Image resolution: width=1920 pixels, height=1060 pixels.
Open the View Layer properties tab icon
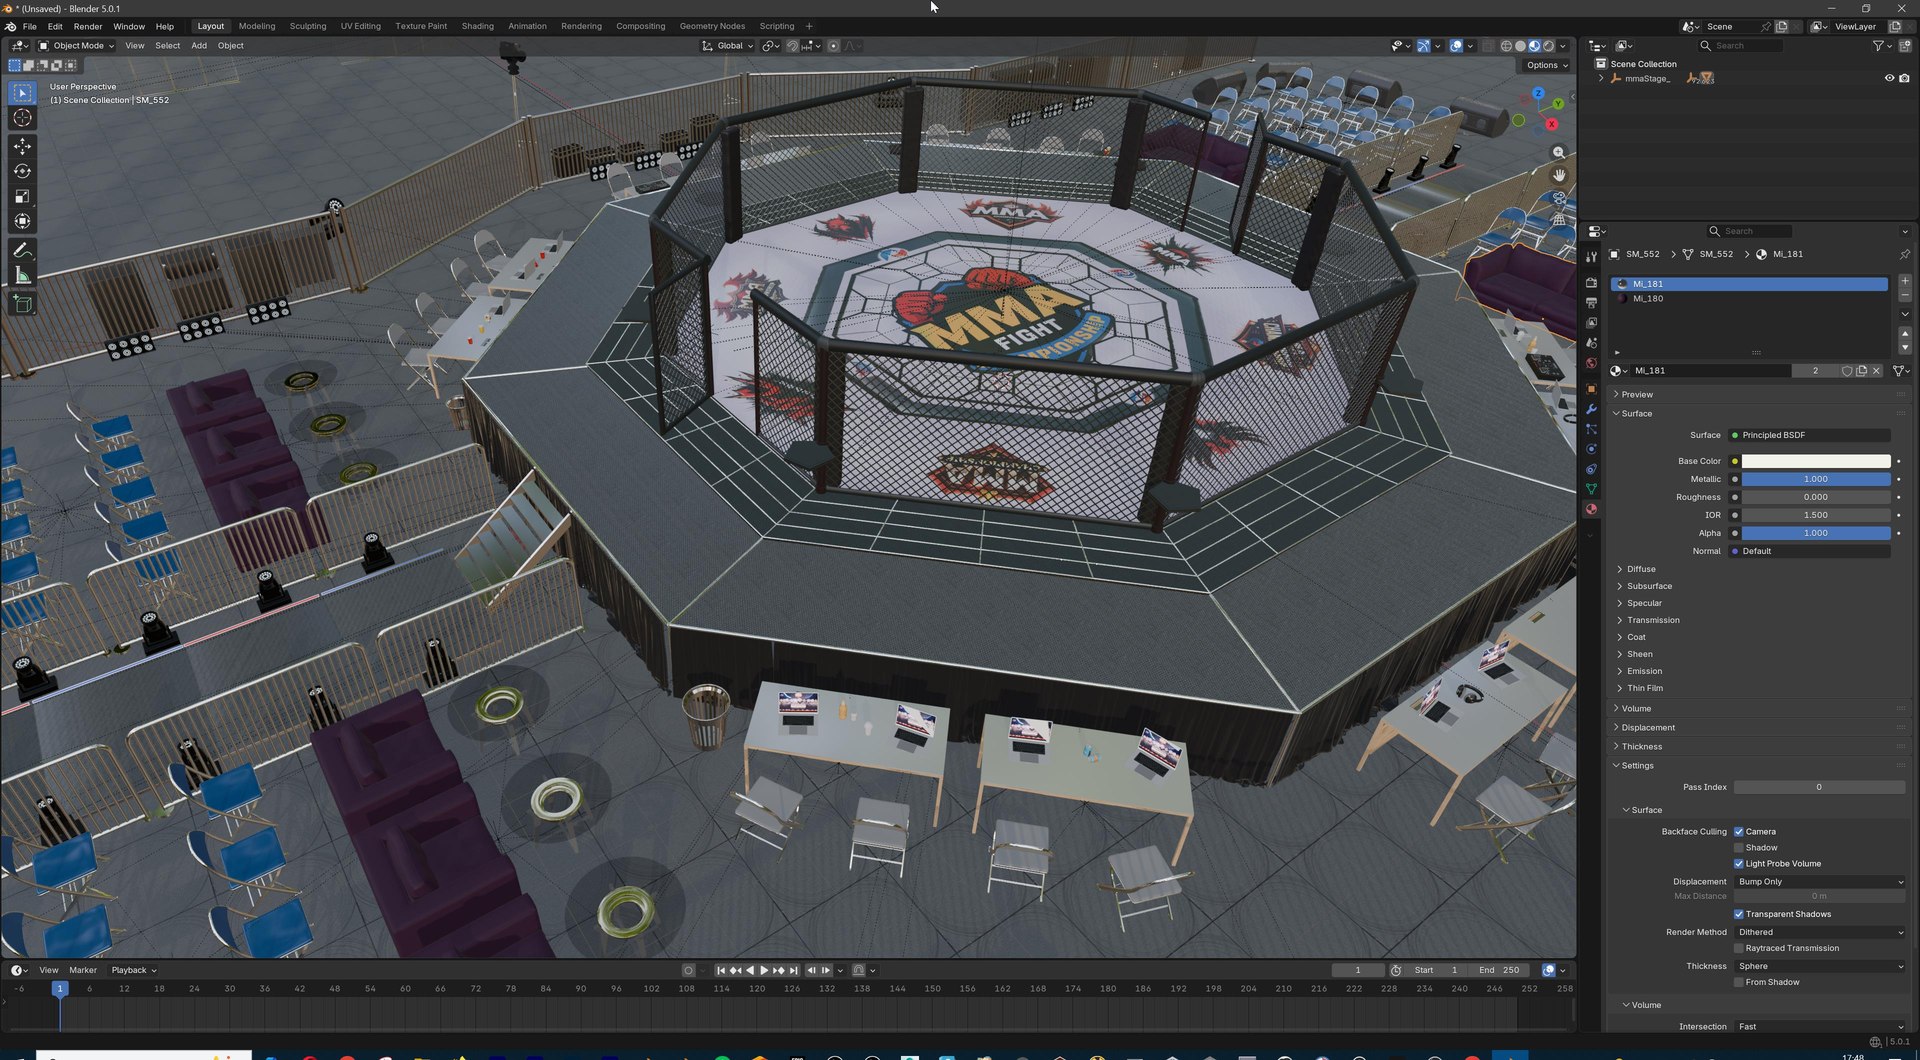click(1591, 322)
